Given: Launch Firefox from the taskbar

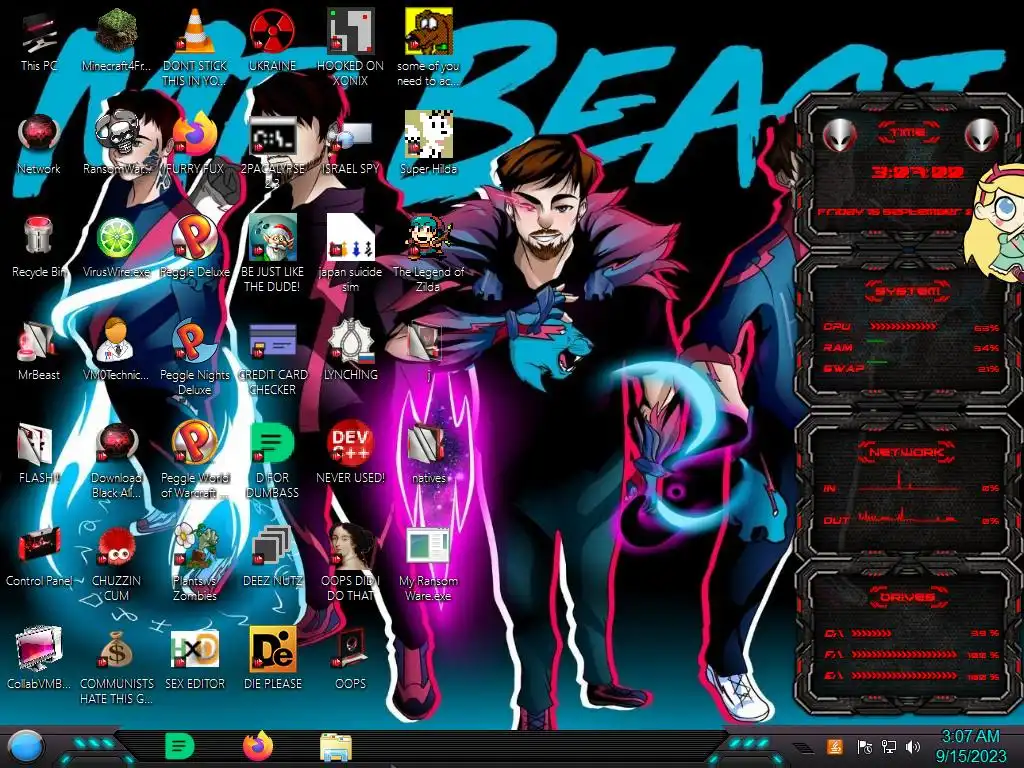Looking at the screenshot, I should pos(258,746).
